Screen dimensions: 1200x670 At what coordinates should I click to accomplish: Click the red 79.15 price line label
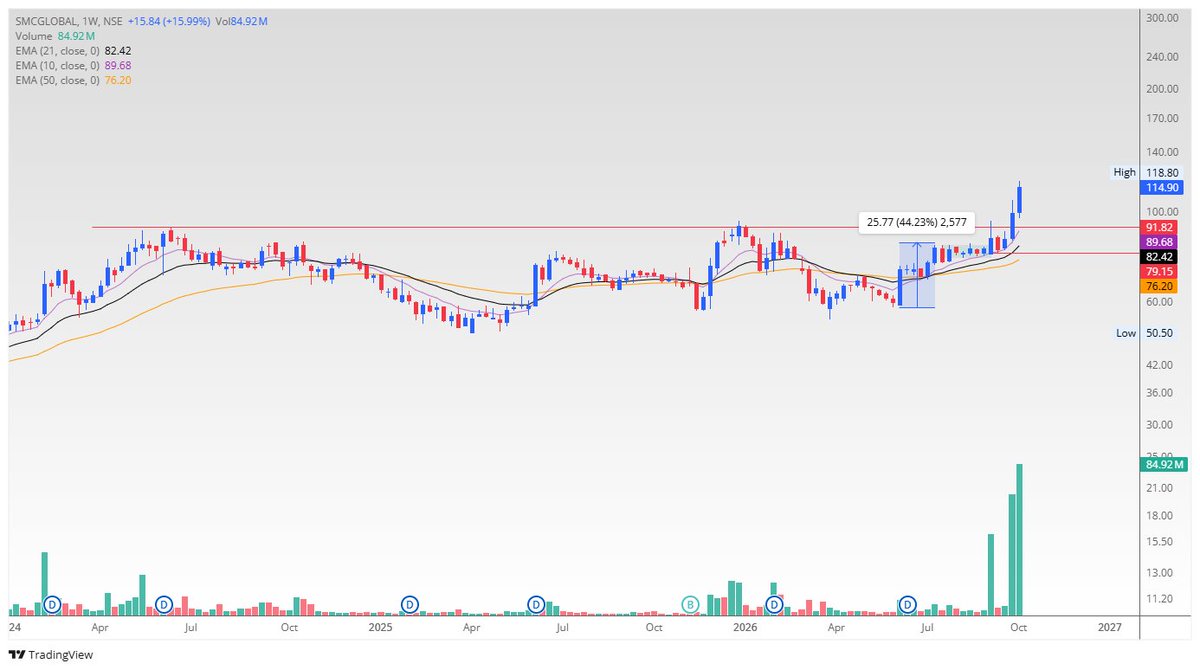click(x=1161, y=271)
